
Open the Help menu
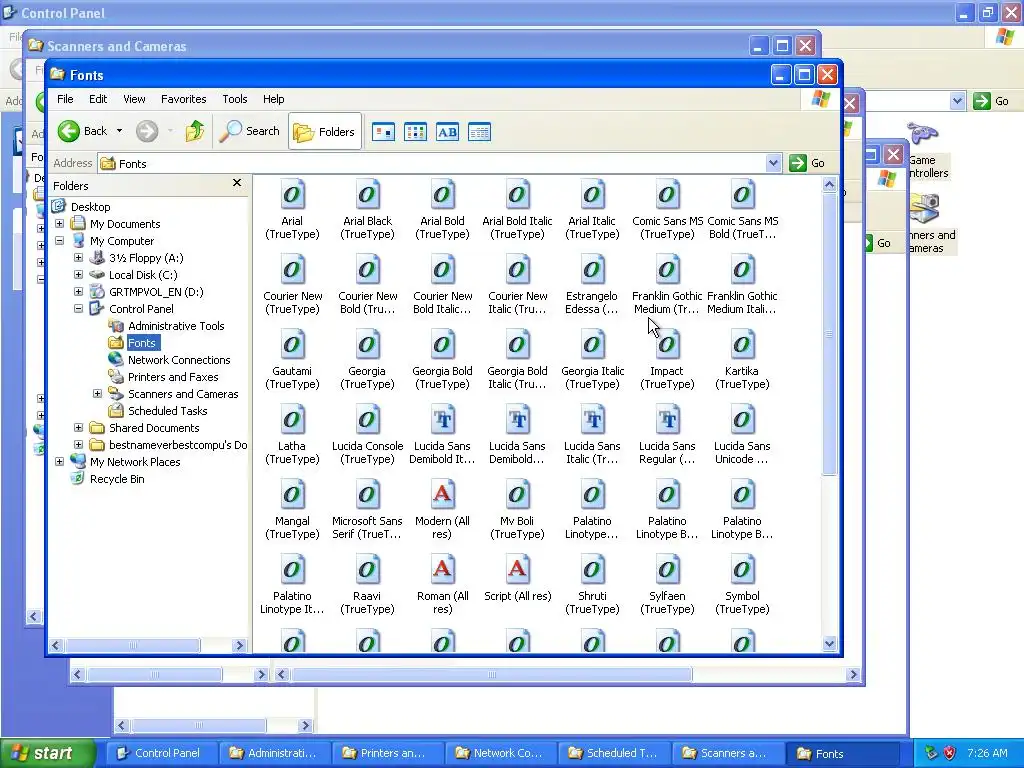click(274, 99)
